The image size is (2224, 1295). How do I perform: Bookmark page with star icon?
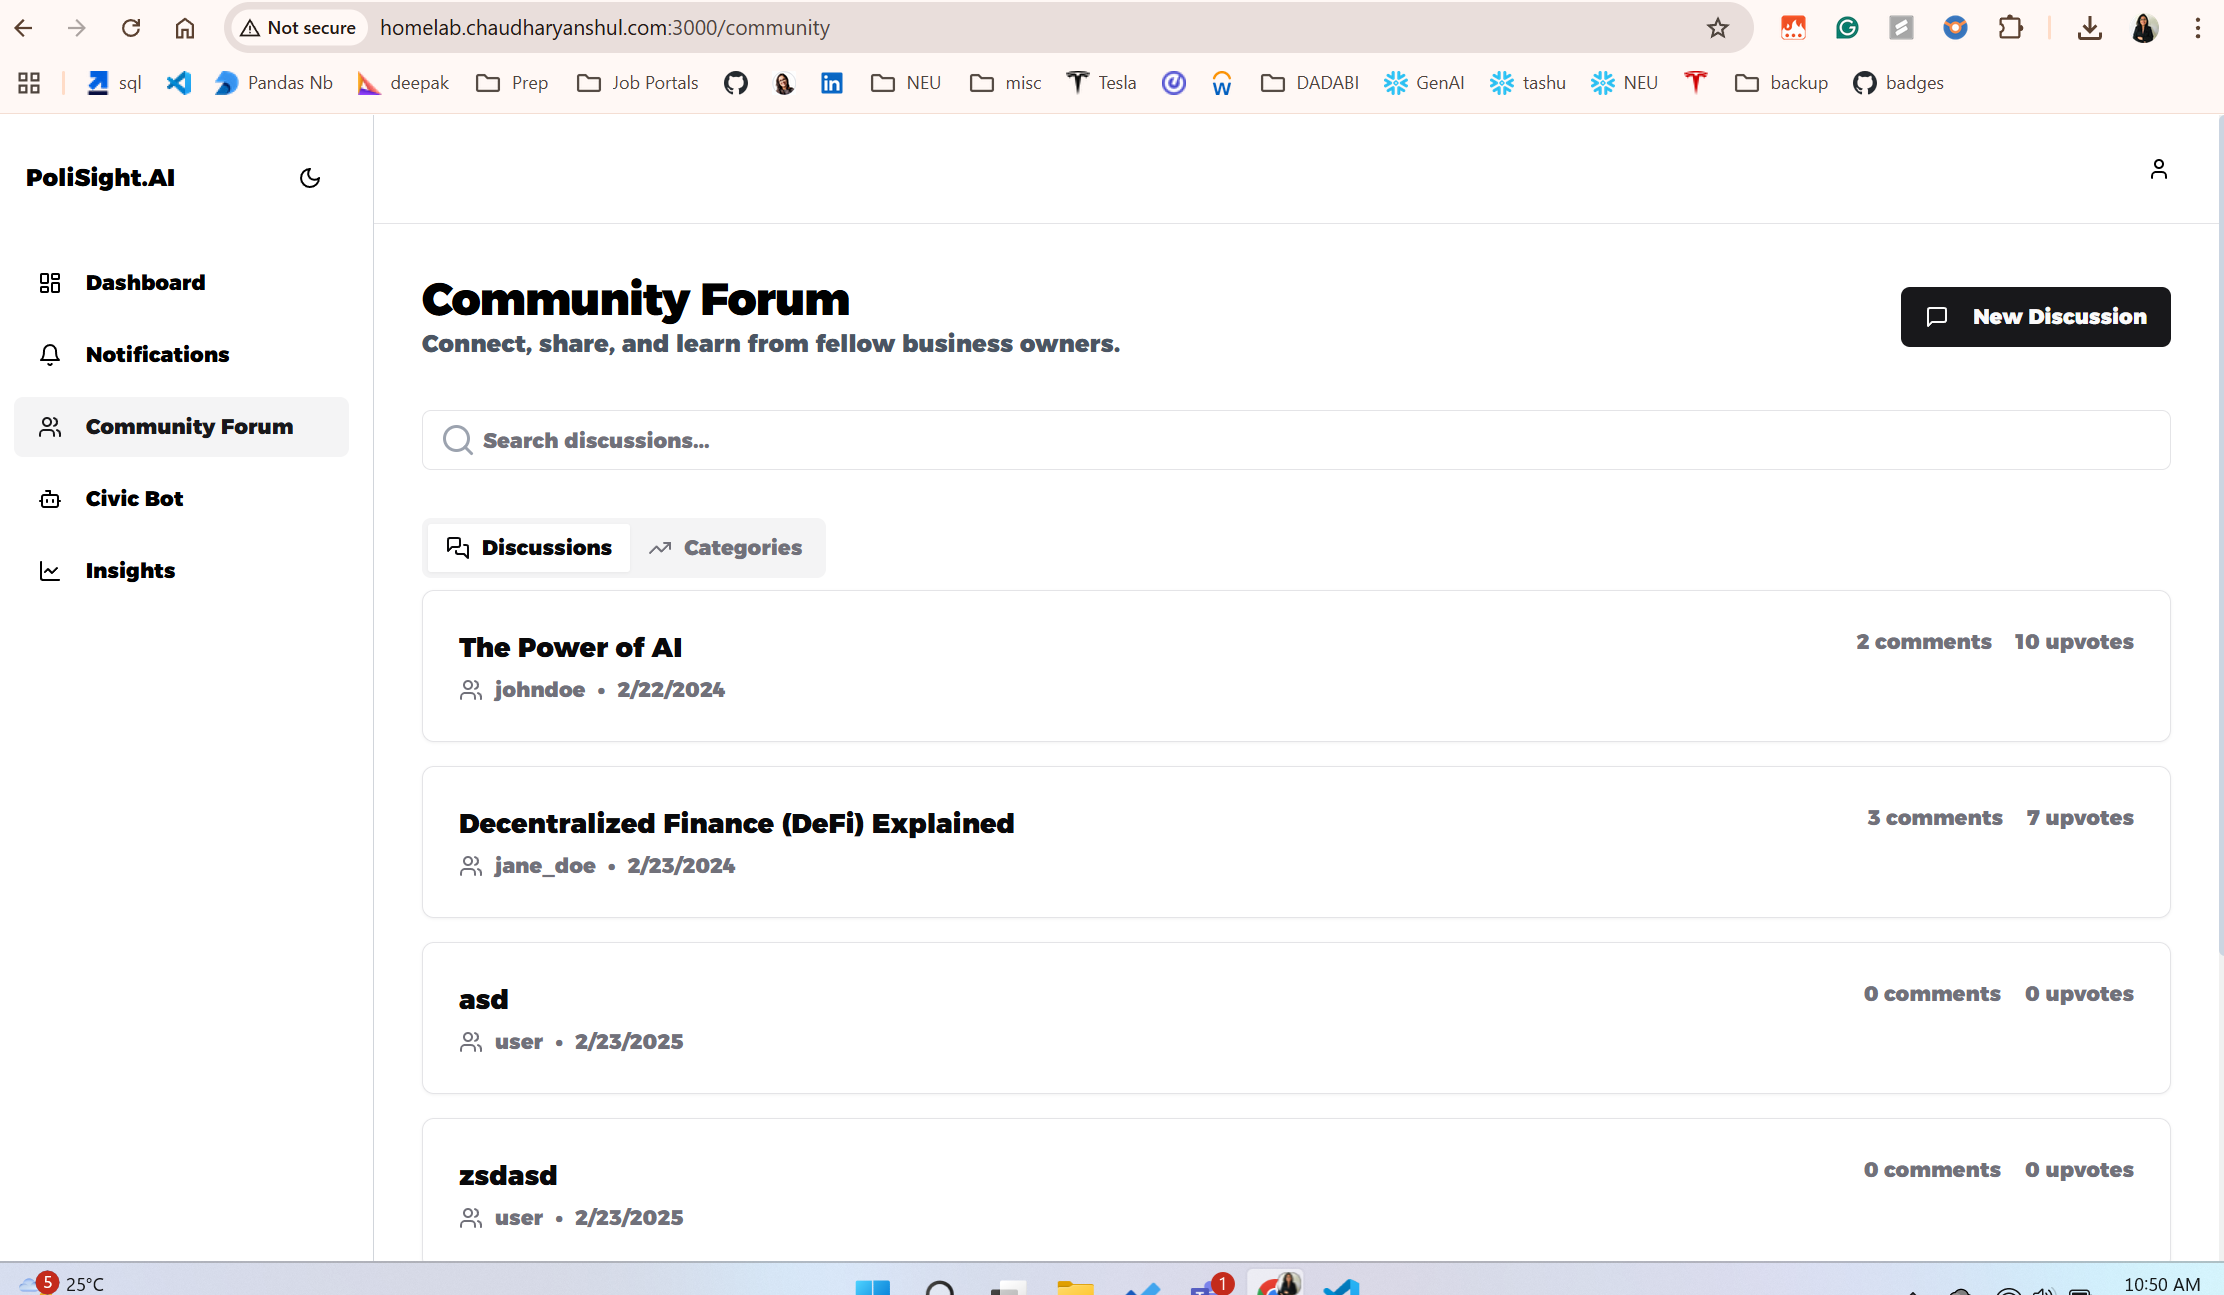click(1717, 28)
